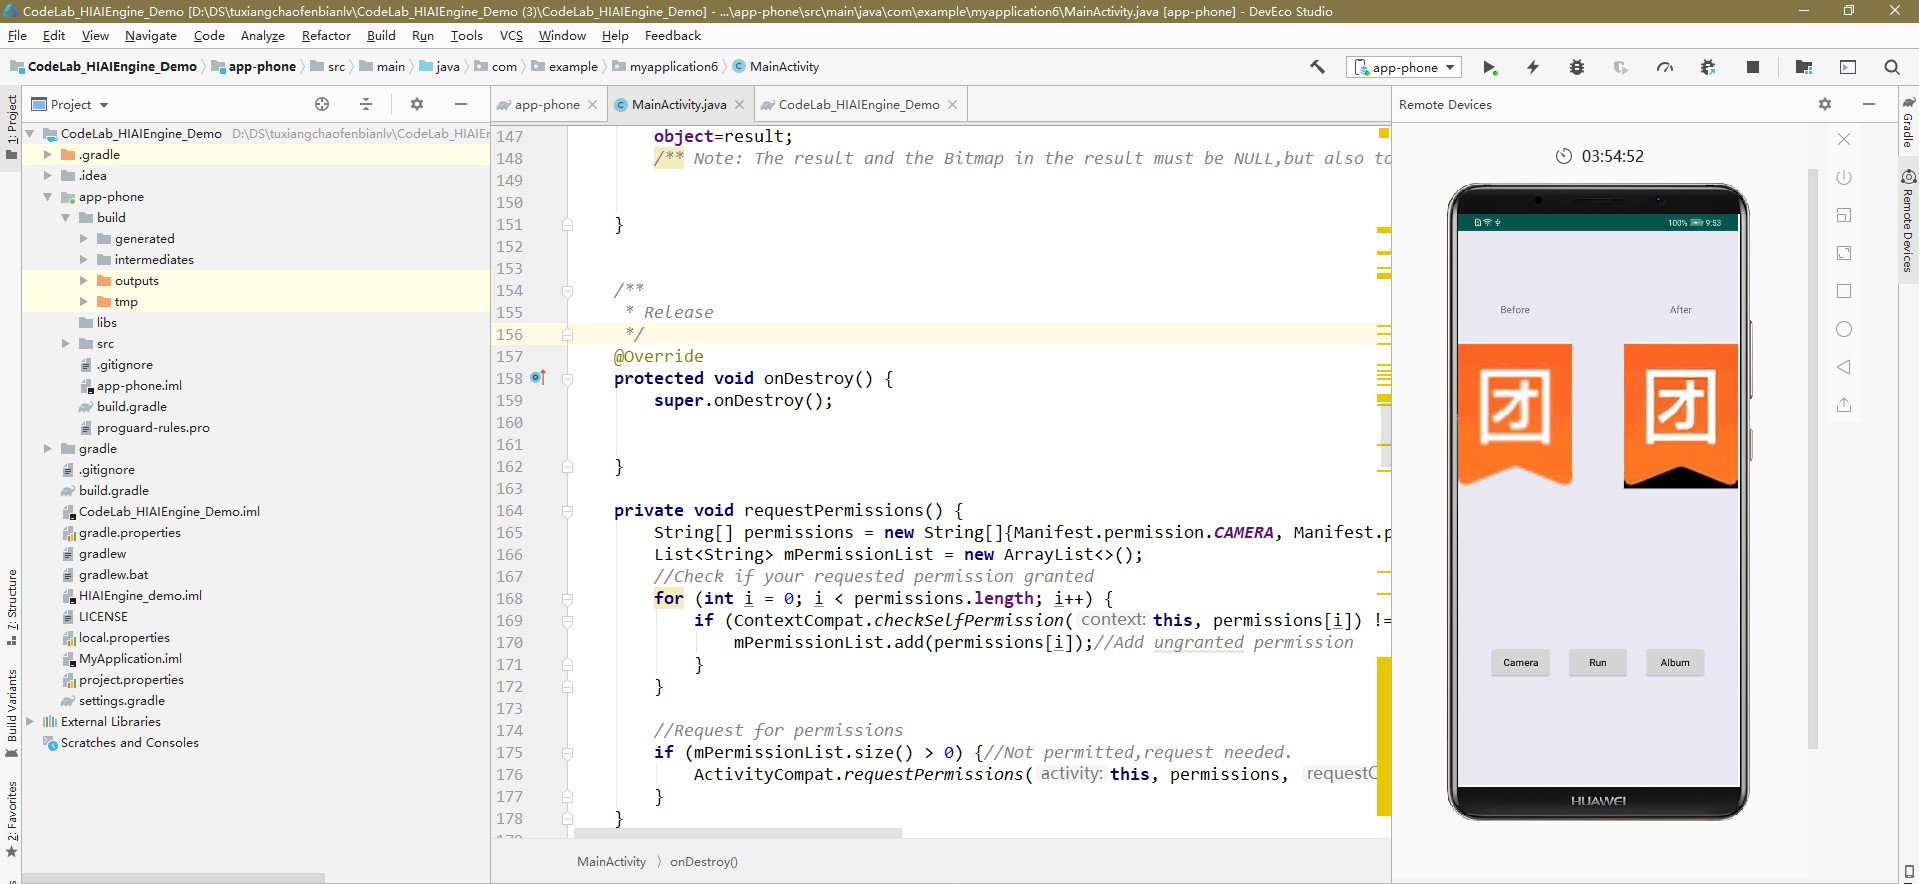Expand the src folder in tree
The image size is (1919, 884).
(x=65, y=343)
